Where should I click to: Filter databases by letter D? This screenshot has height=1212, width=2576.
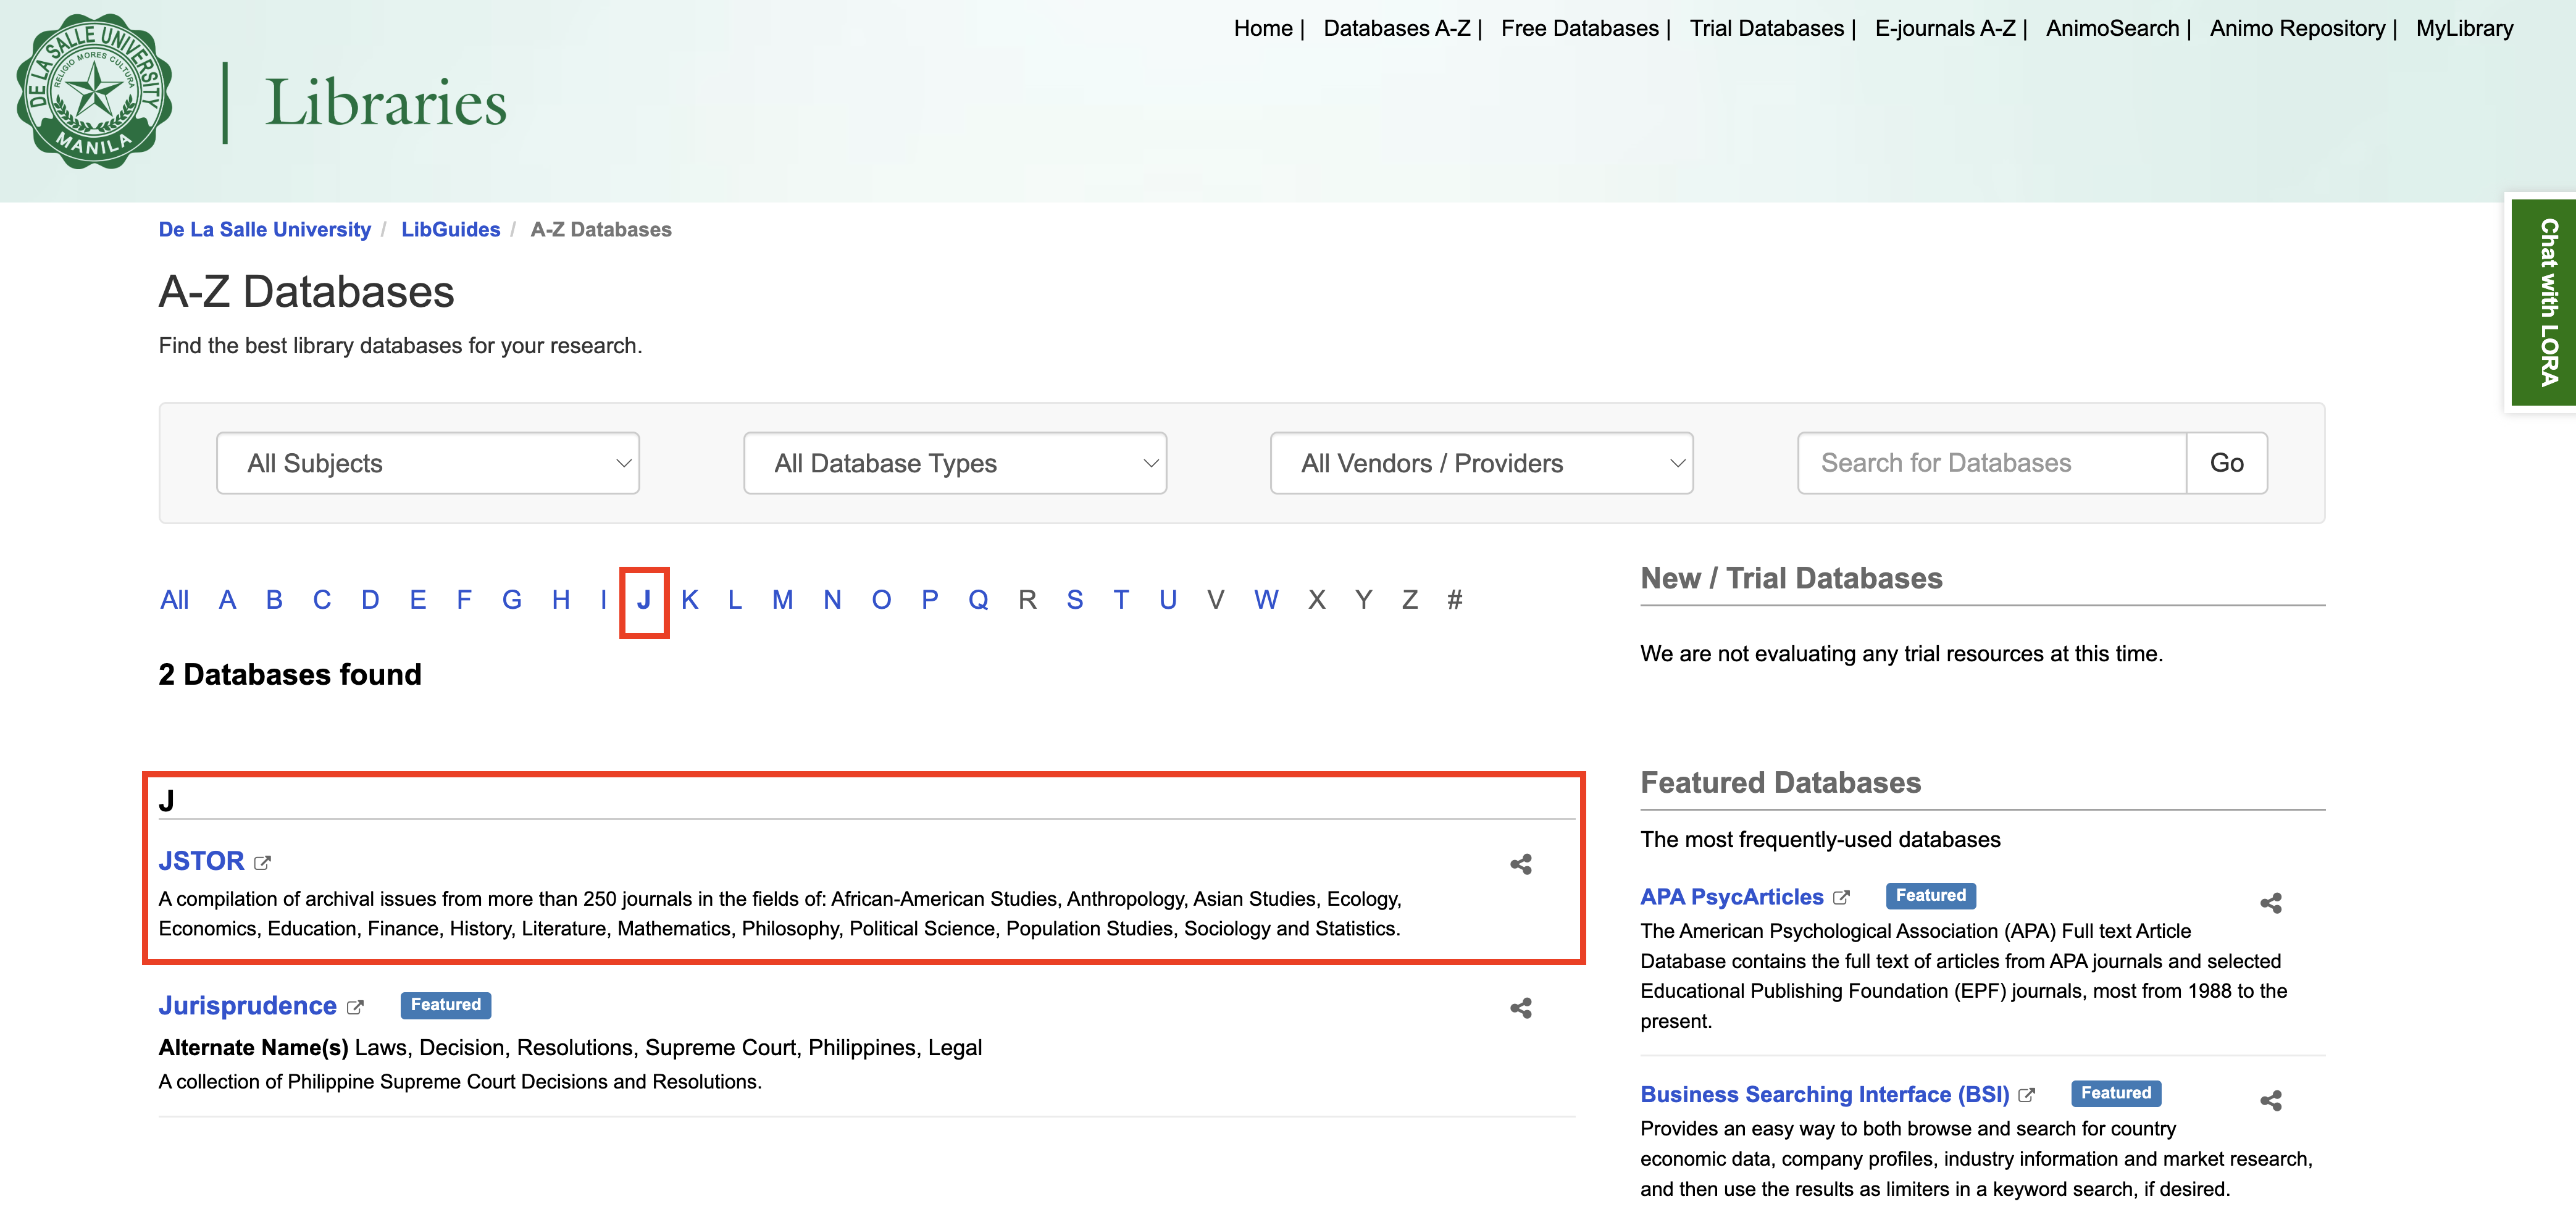370,600
